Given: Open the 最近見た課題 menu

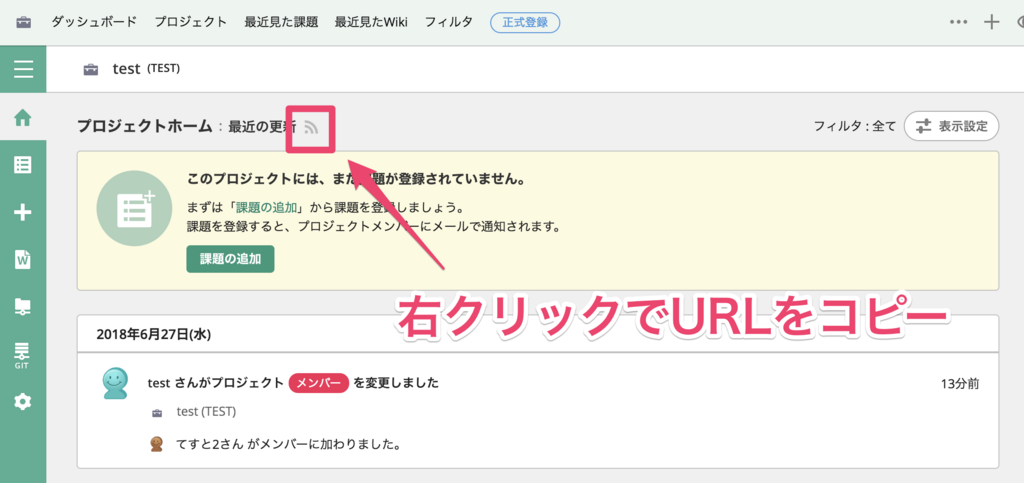Looking at the screenshot, I should click(281, 22).
